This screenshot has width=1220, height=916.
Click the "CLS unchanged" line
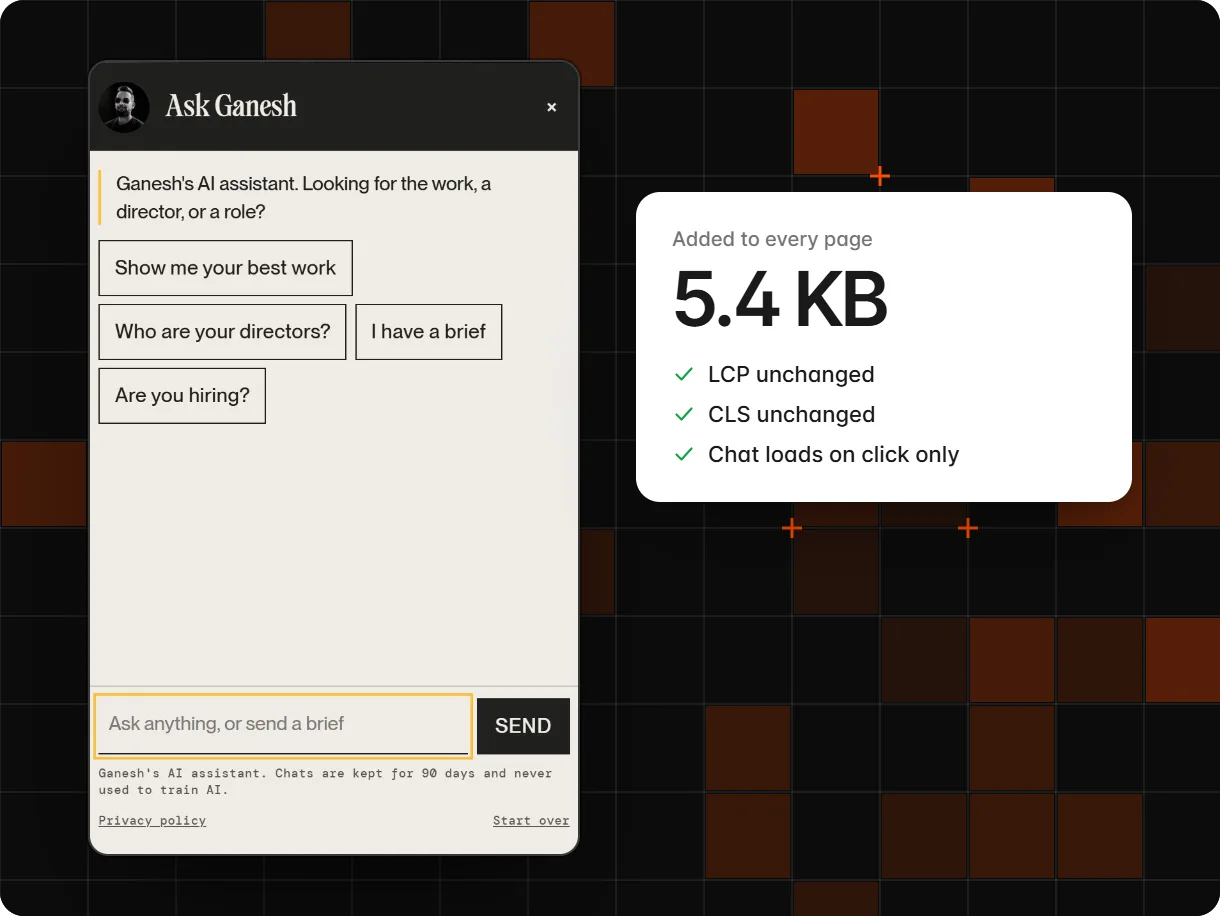791,415
